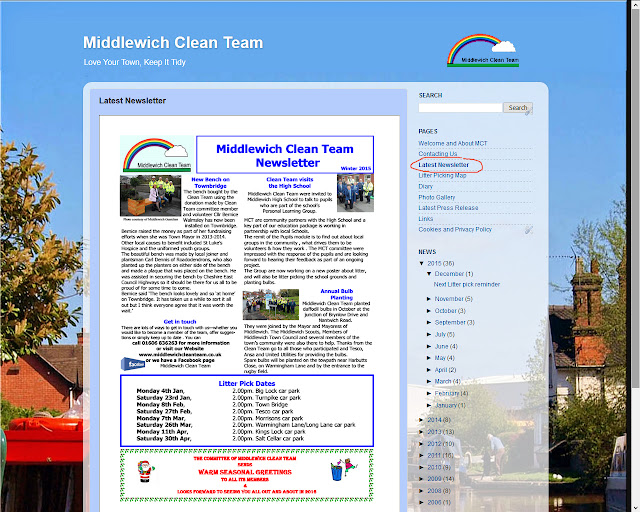Click the wrench edit icon beside Search button
The width and height of the screenshot is (640, 512).
tap(528, 113)
